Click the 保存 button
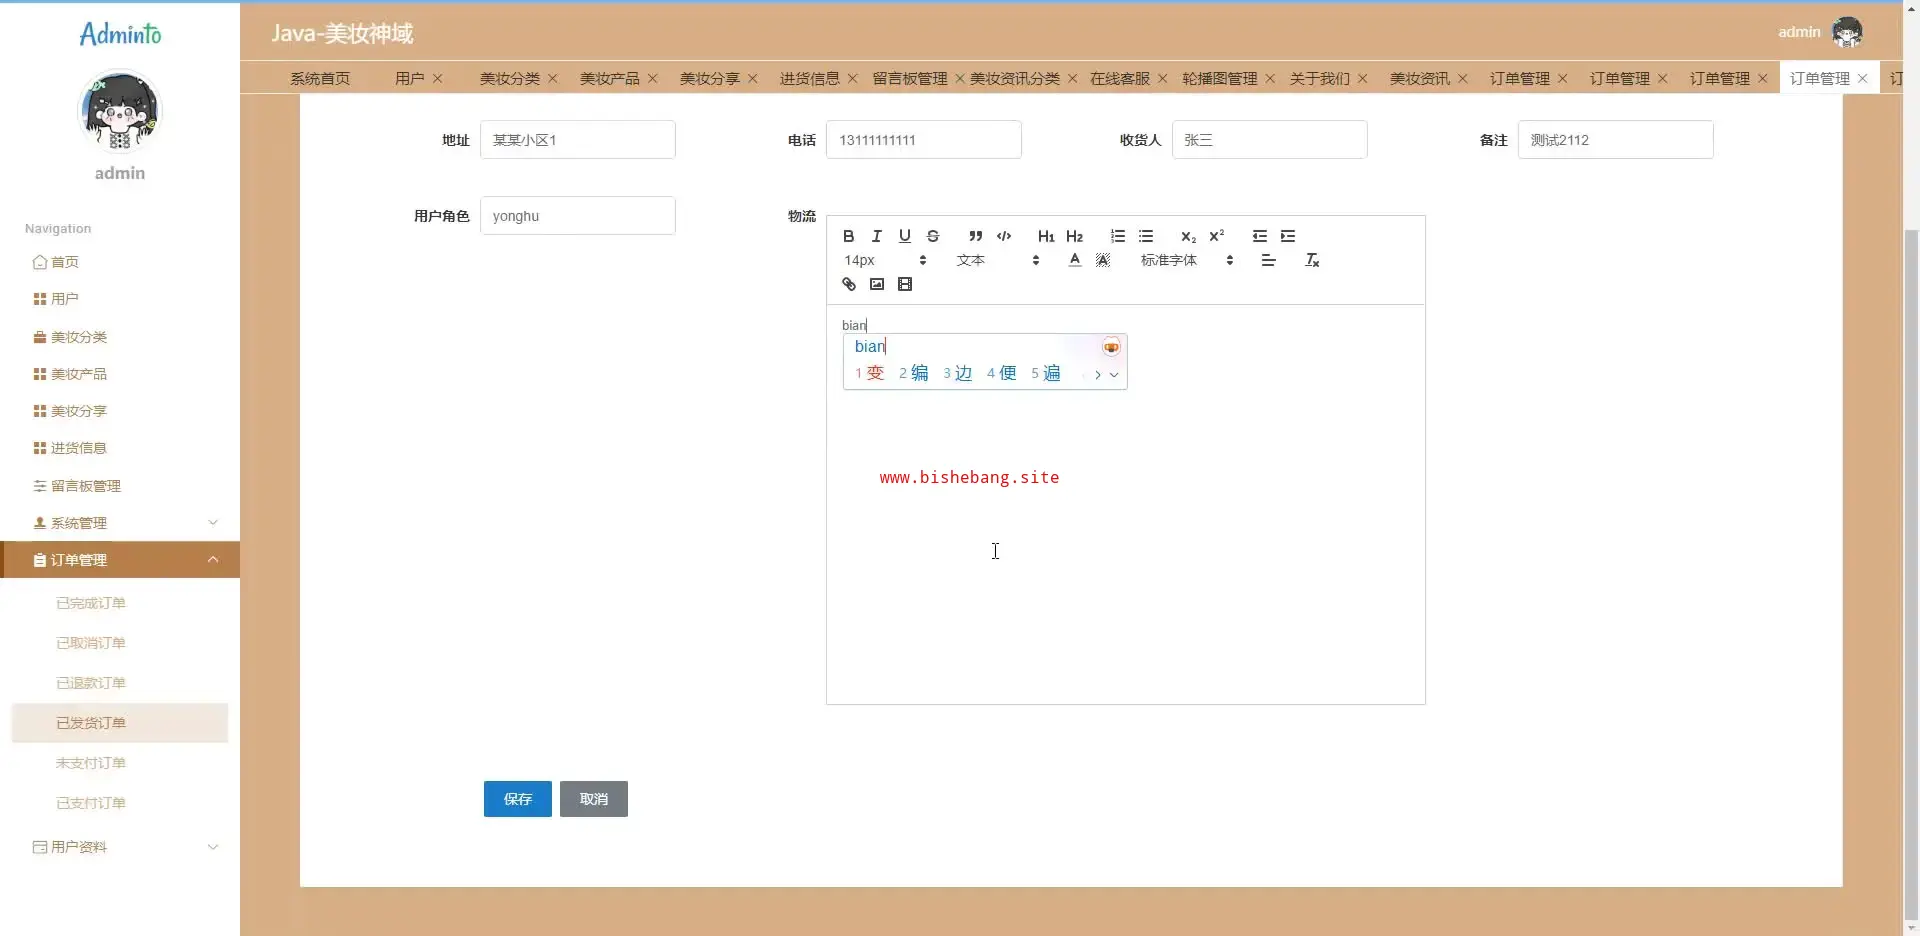The image size is (1920, 936). tap(517, 799)
